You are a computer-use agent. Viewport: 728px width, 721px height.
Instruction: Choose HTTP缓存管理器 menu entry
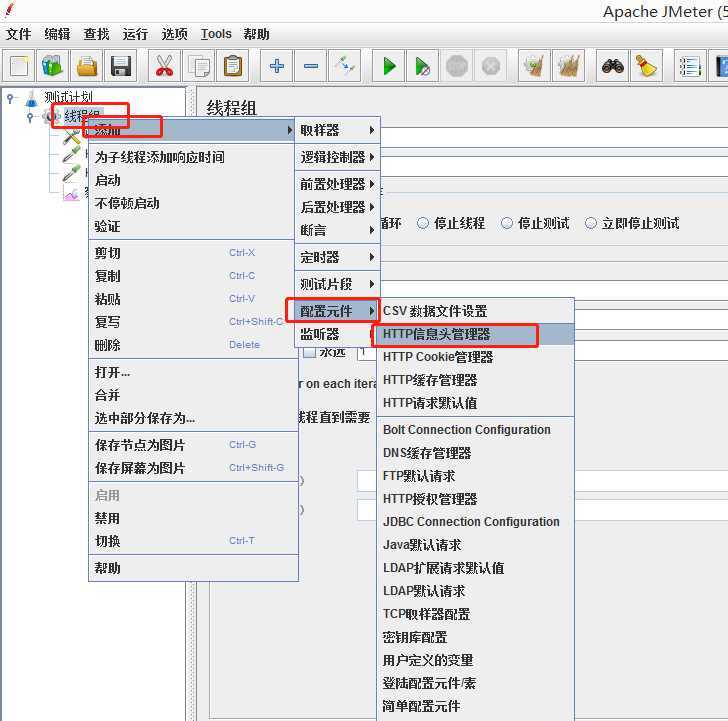(x=475, y=380)
